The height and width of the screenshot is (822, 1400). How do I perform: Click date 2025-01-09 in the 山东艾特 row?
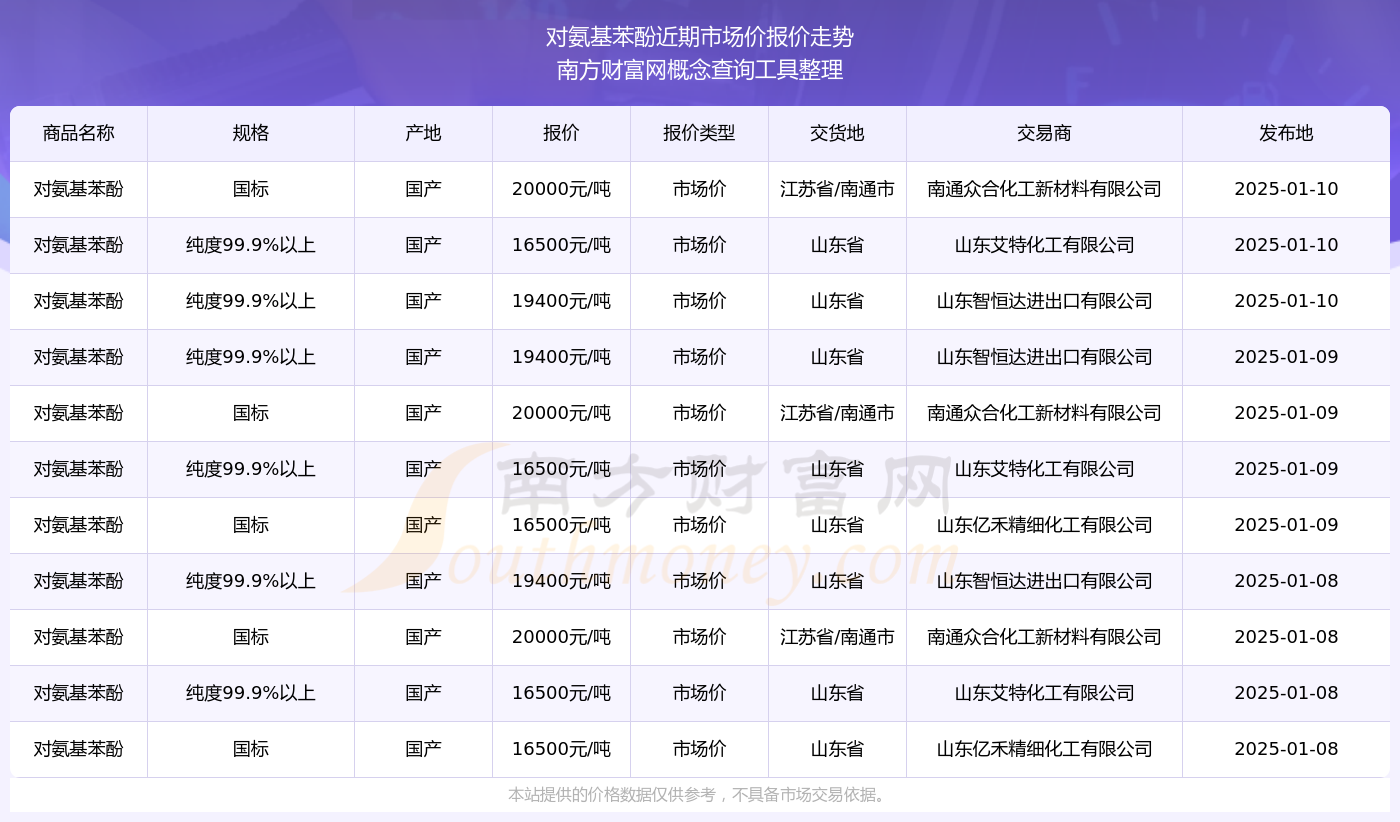1286,469
